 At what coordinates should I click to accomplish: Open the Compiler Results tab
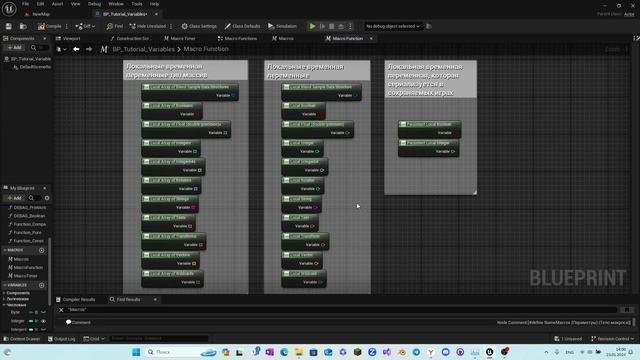(76, 299)
